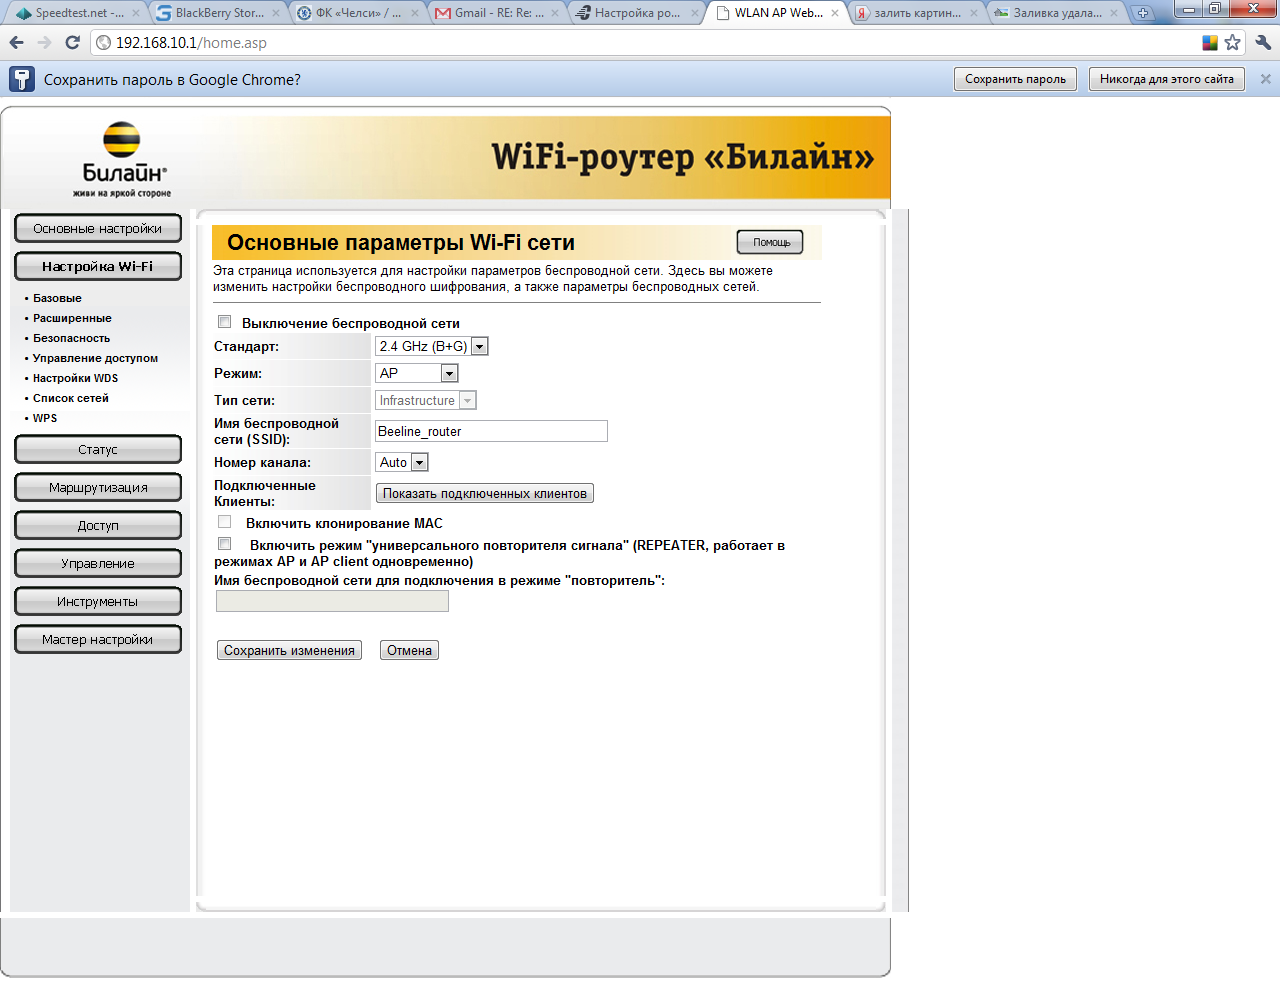Viewport: 1280px width, 984px height.
Task: Open the Список сетей link
Action: pyautogui.click(x=70, y=398)
